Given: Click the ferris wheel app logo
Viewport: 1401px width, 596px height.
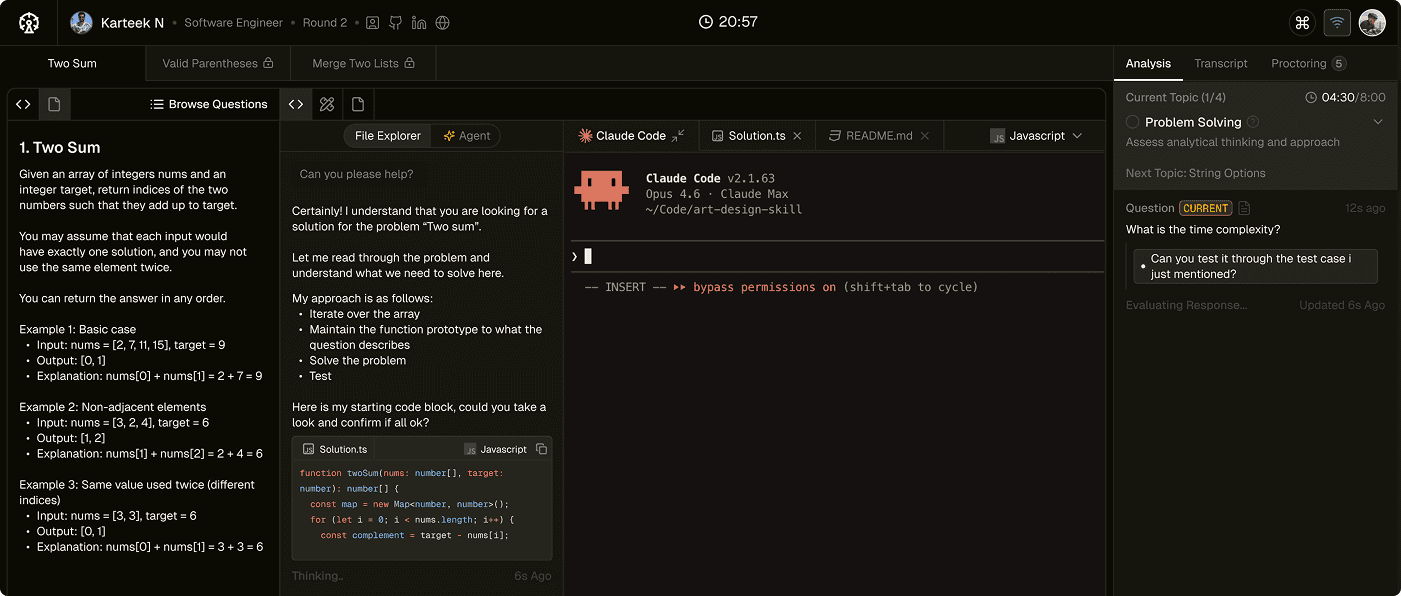Looking at the screenshot, I should click(x=29, y=22).
